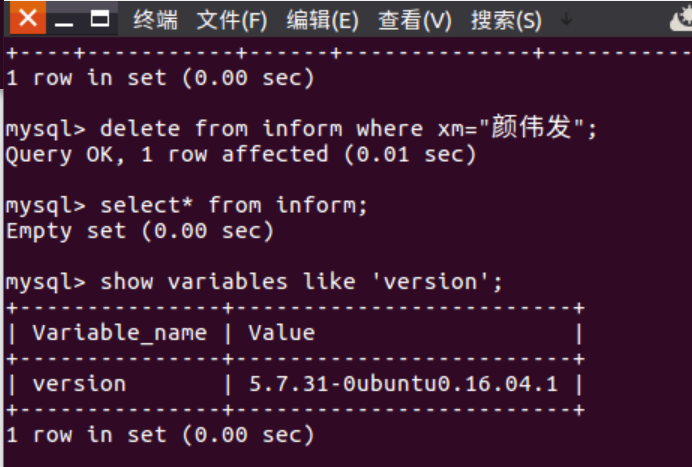Maximize the terminal window
The height and width of the screenshot is (467, 692).
[x=100, y=19]
